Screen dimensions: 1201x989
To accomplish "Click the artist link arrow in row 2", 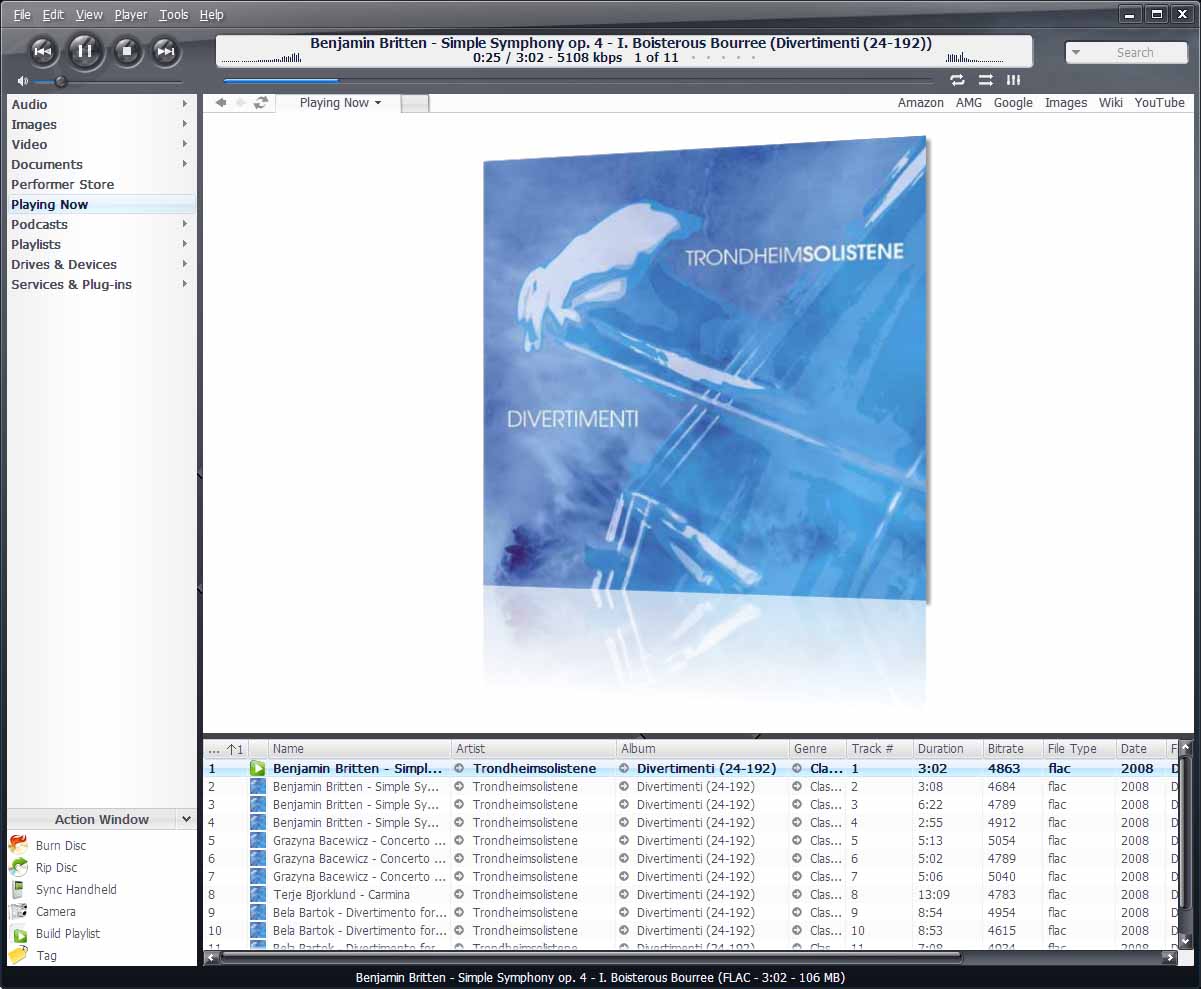I will point(459,786).
